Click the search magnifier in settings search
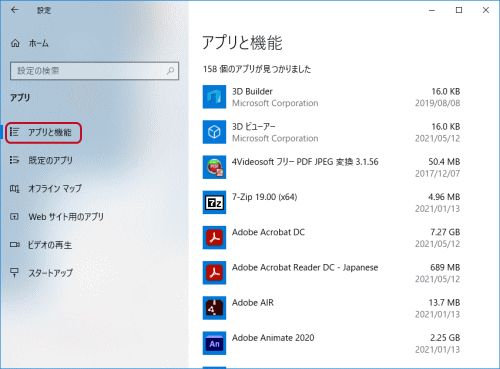The image size is (500, 369). (x=170, y=71)
